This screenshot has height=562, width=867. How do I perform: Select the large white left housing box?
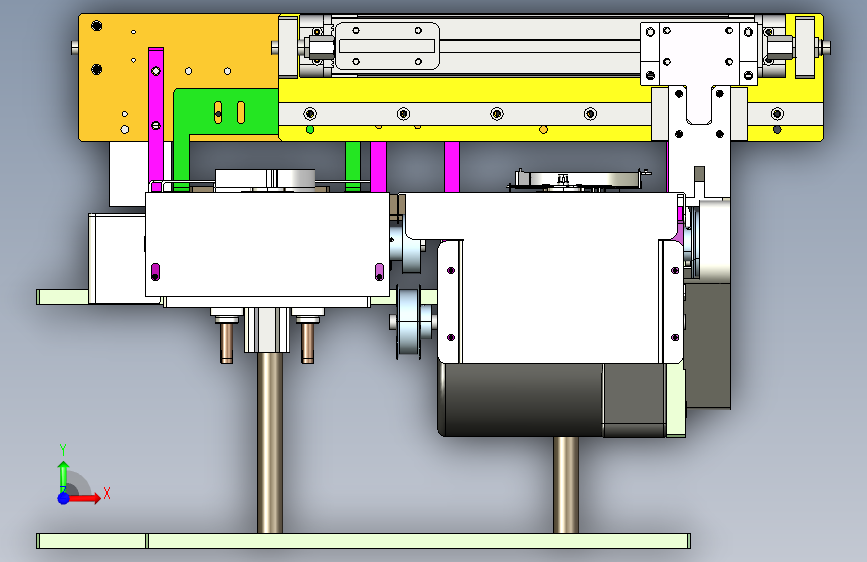point(267,244)
